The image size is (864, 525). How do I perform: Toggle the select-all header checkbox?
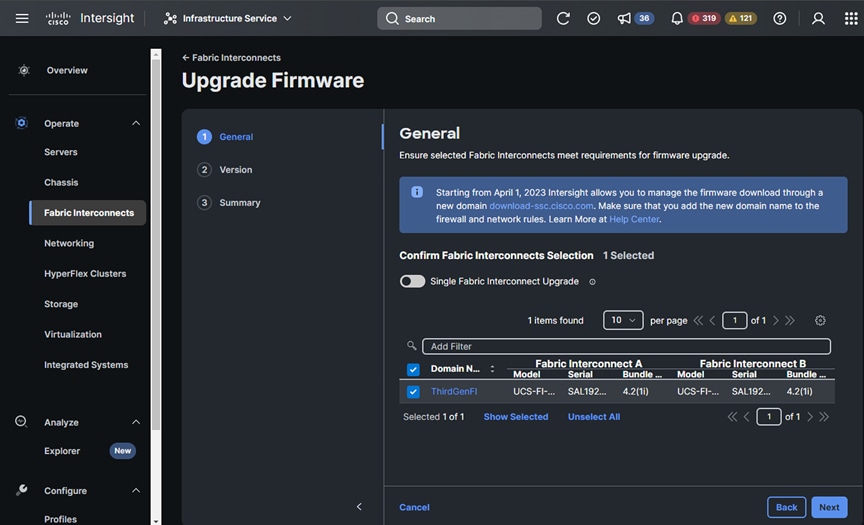pos(413,370)
